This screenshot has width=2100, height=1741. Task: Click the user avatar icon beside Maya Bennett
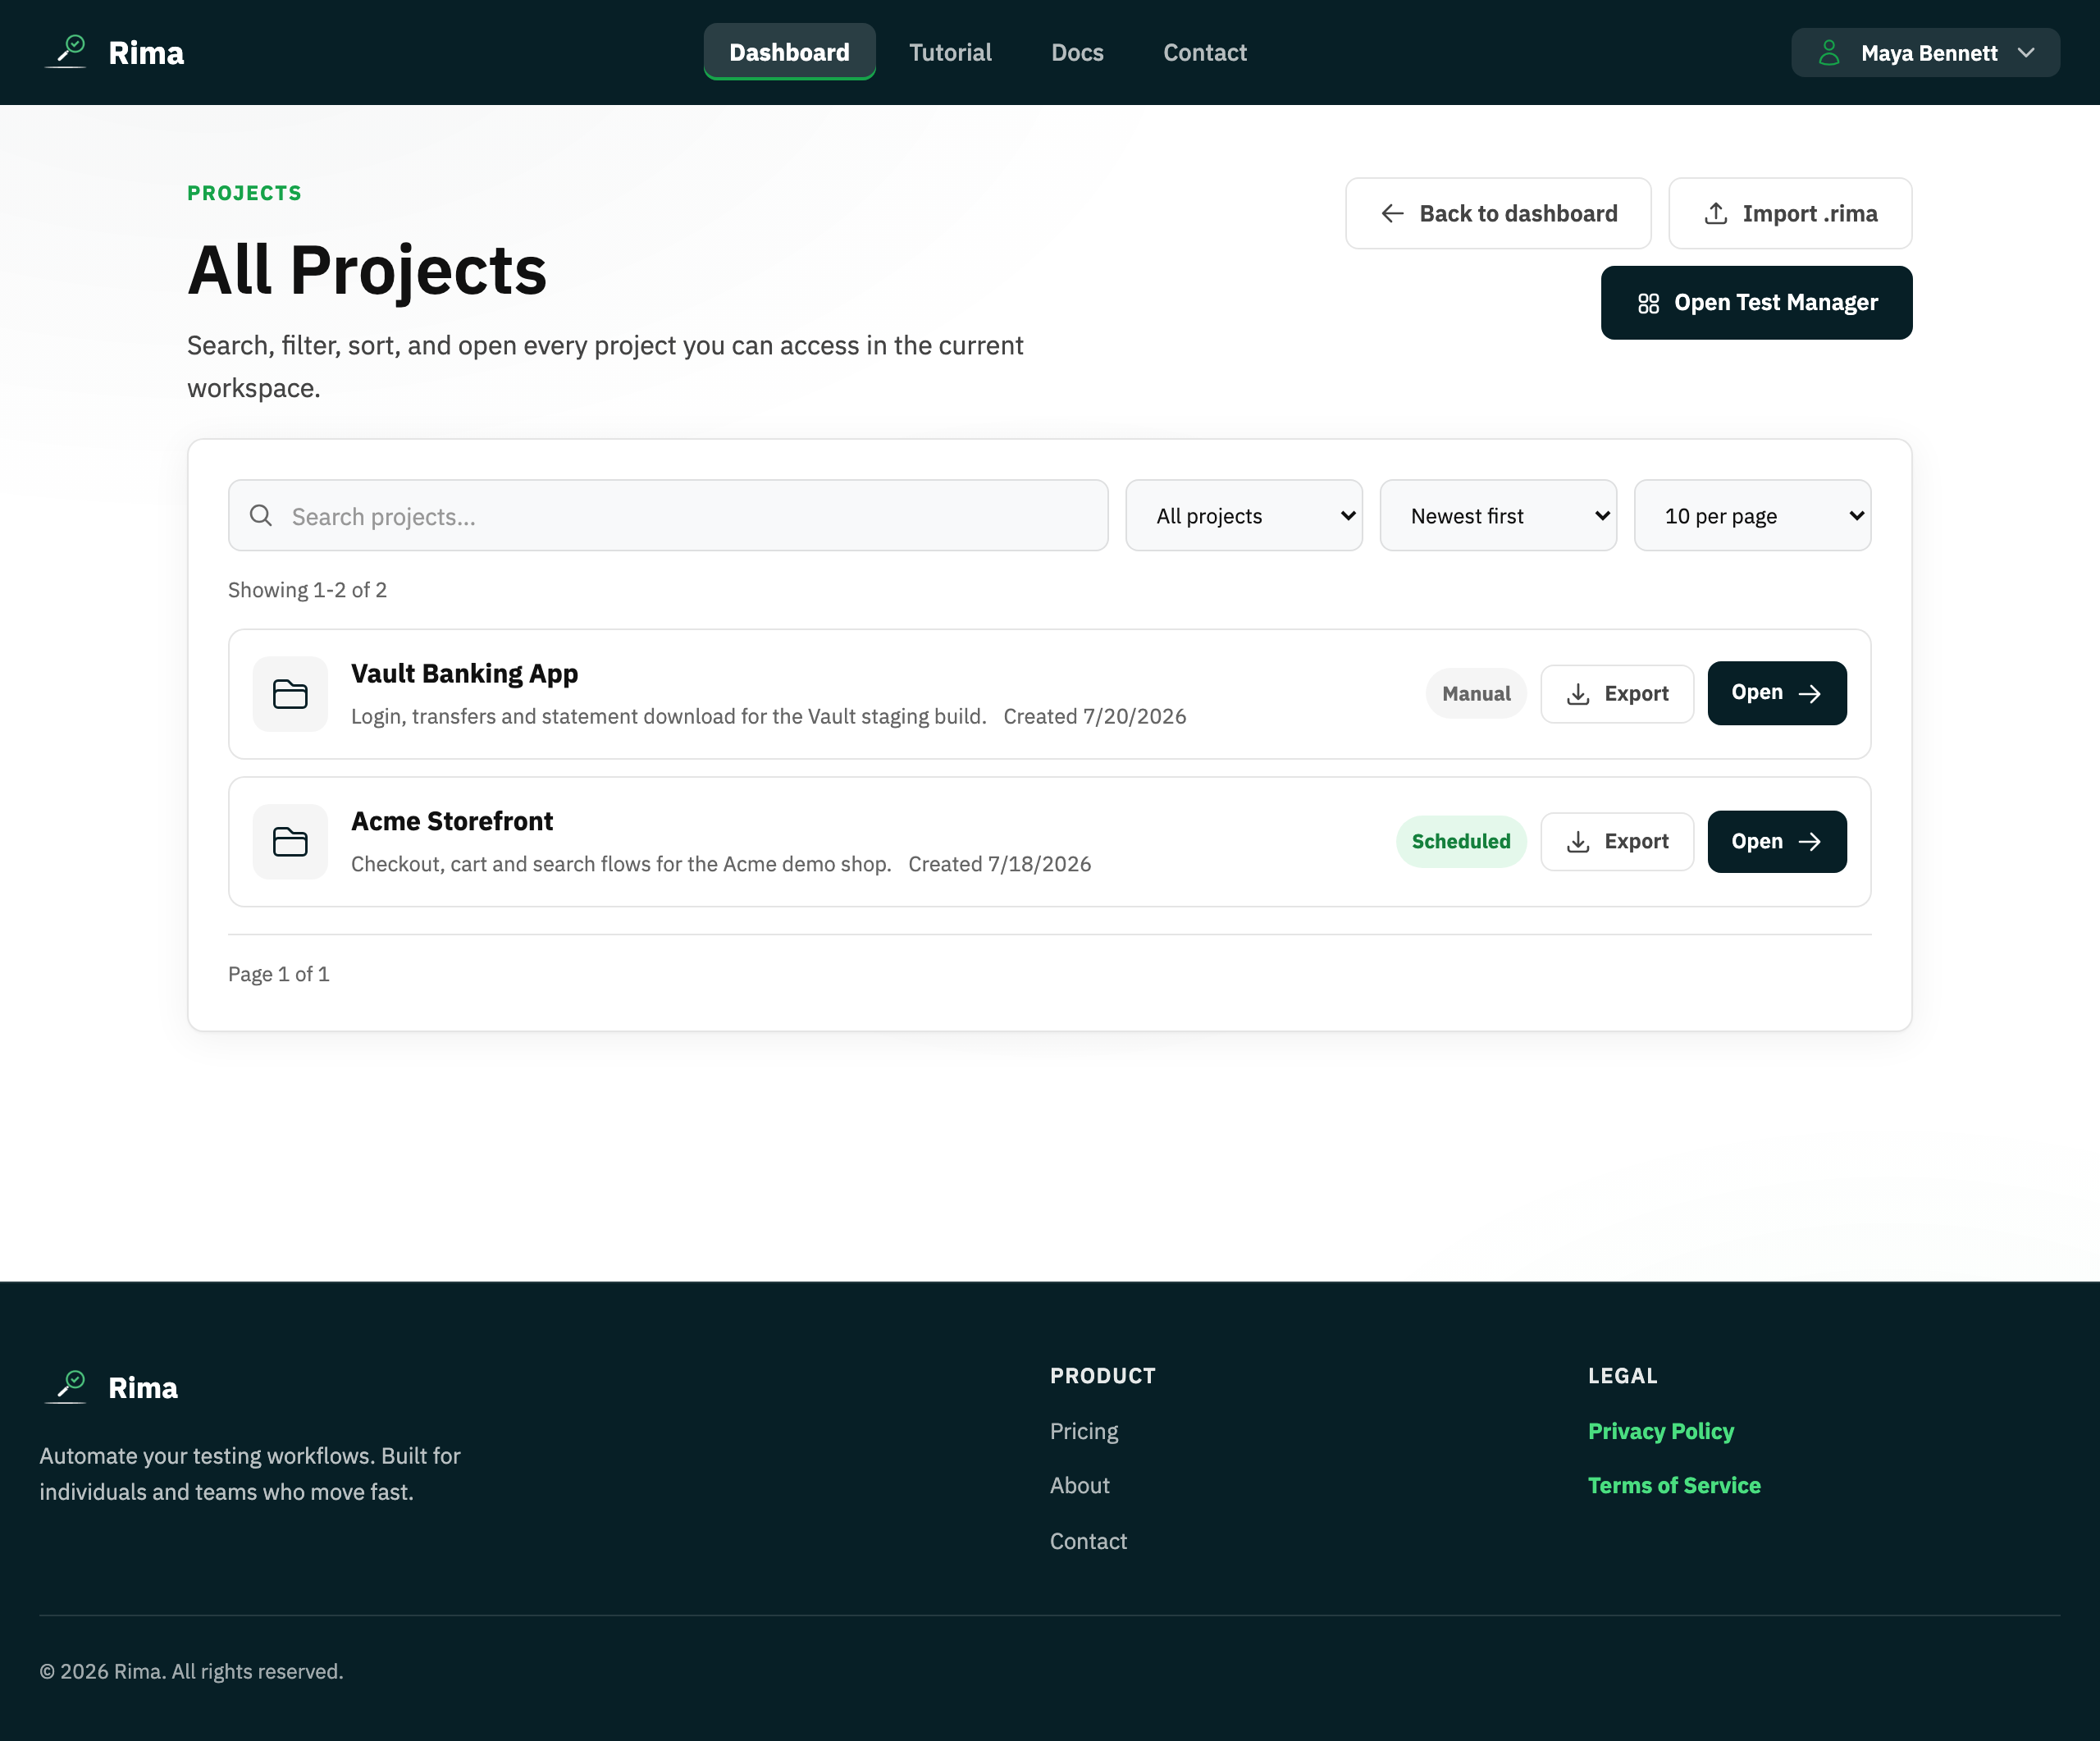pyautogui.click(x=1829, y=53)
